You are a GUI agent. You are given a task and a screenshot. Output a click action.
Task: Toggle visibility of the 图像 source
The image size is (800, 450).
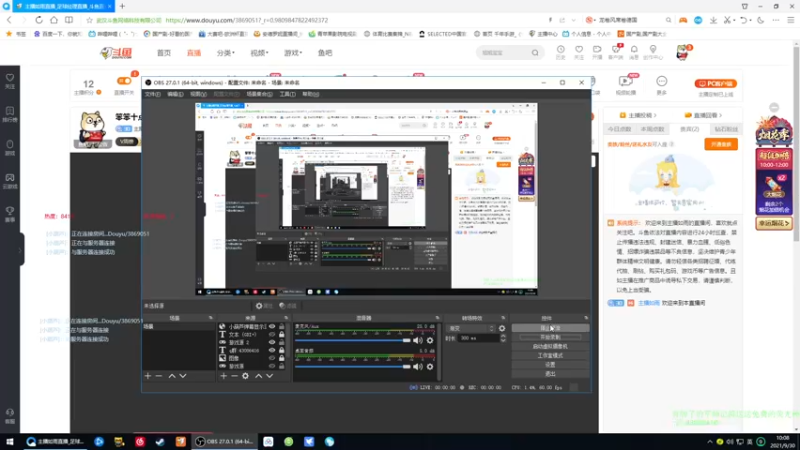(x=272, y=358)
